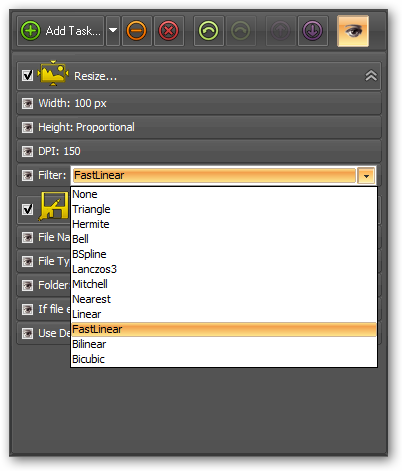
Task: Click the yellow Resize task icon
Action: pyautogui.click(x=53, y=74)
